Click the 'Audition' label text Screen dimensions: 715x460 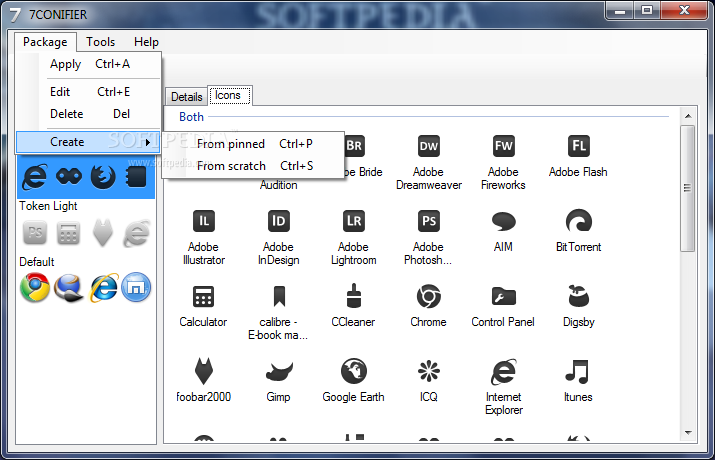279,185
